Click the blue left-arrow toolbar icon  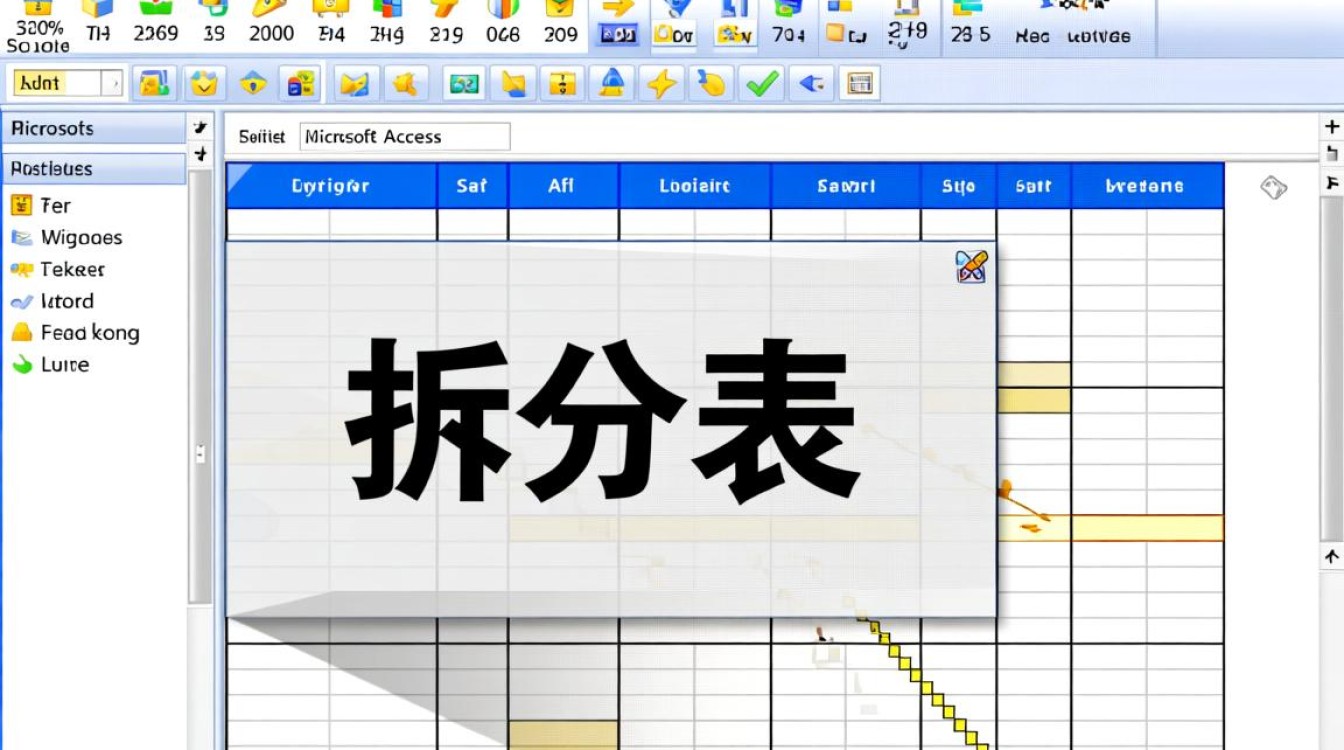pos(811,84)
